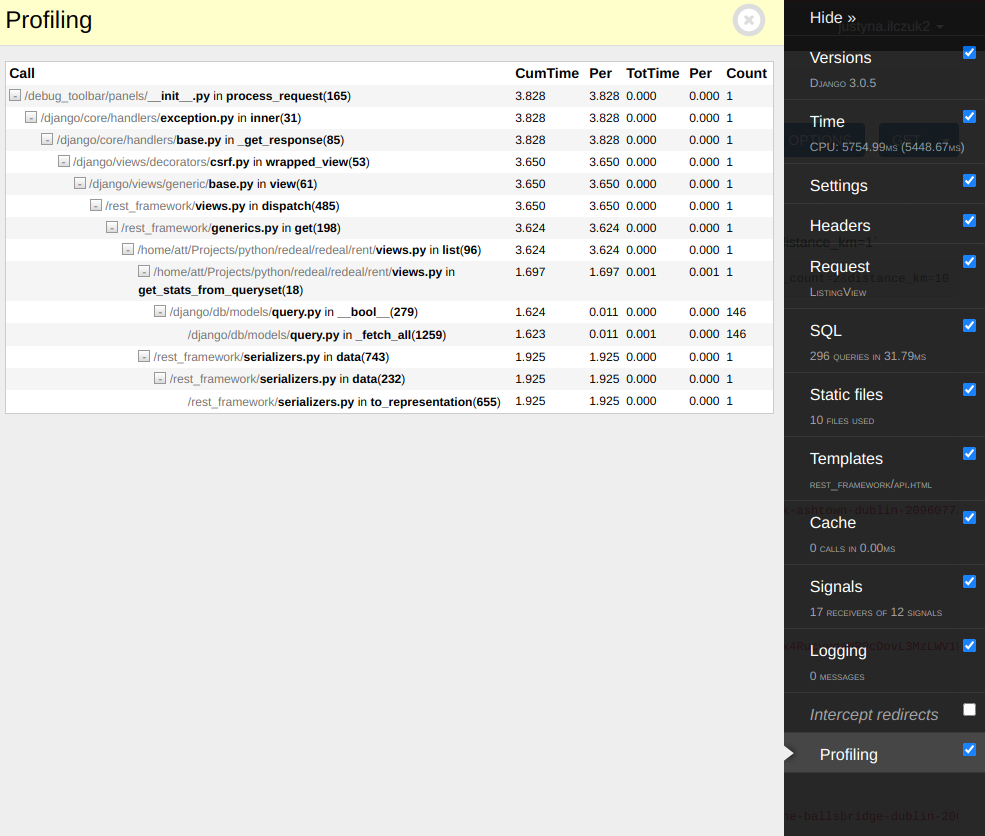Click Hide » to collapse the toolbar
The image size is (985, 836).
click(832, 18)
